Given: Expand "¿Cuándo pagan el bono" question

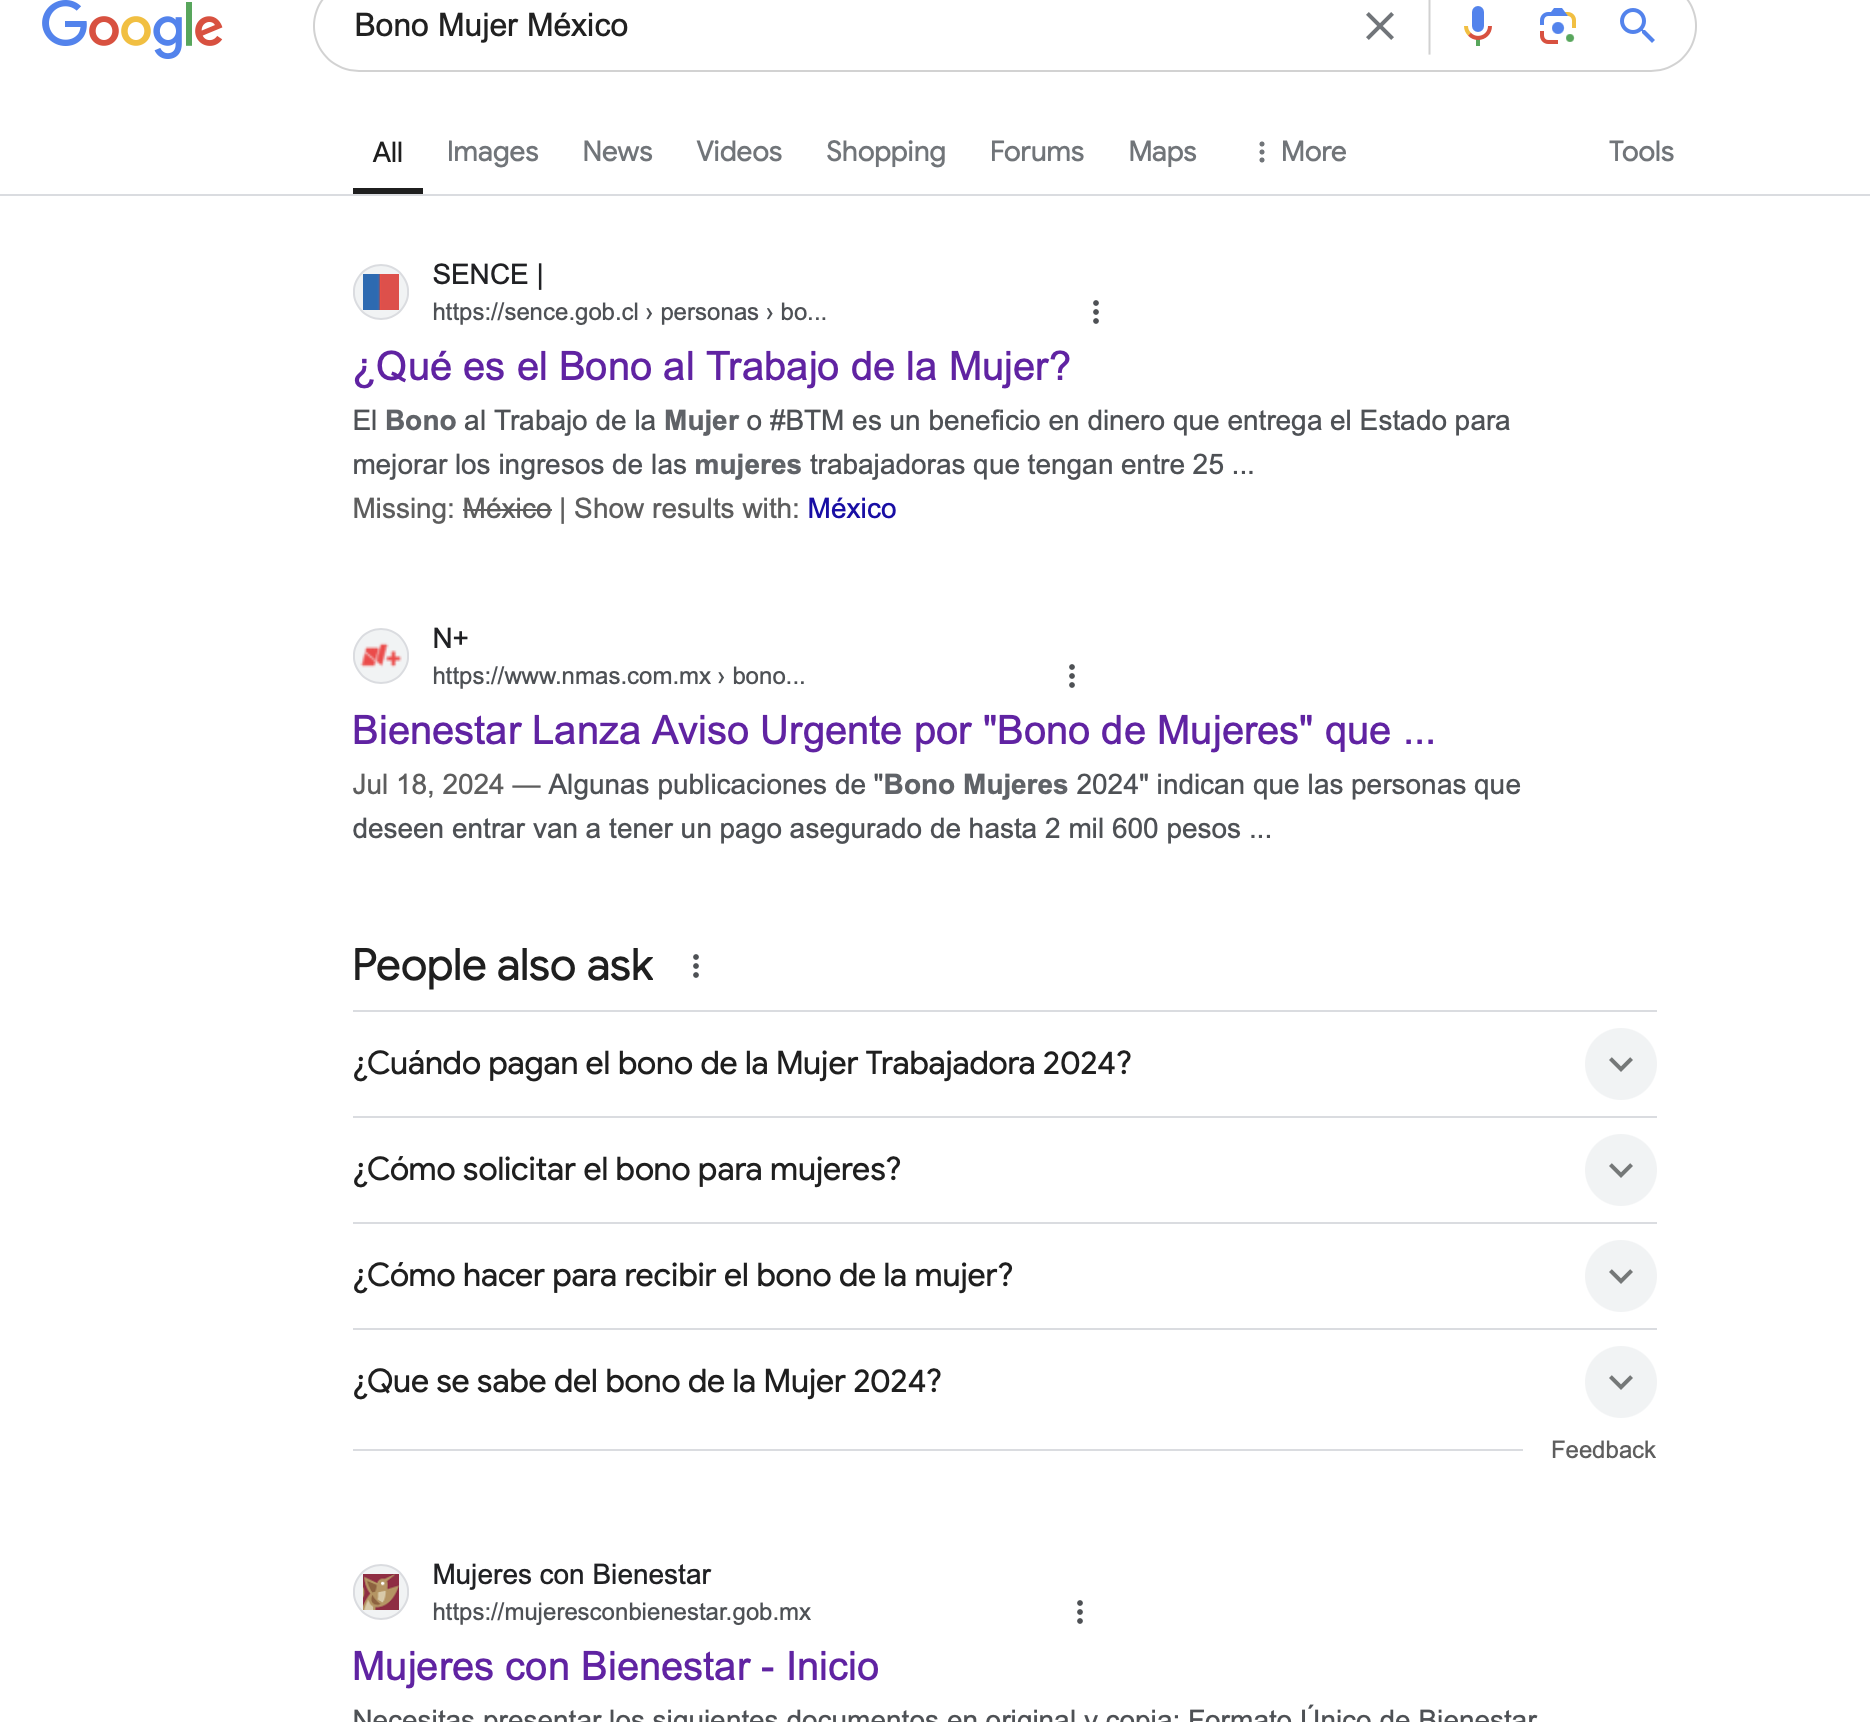Looking at the screenshot, I should (1620, 1064).
